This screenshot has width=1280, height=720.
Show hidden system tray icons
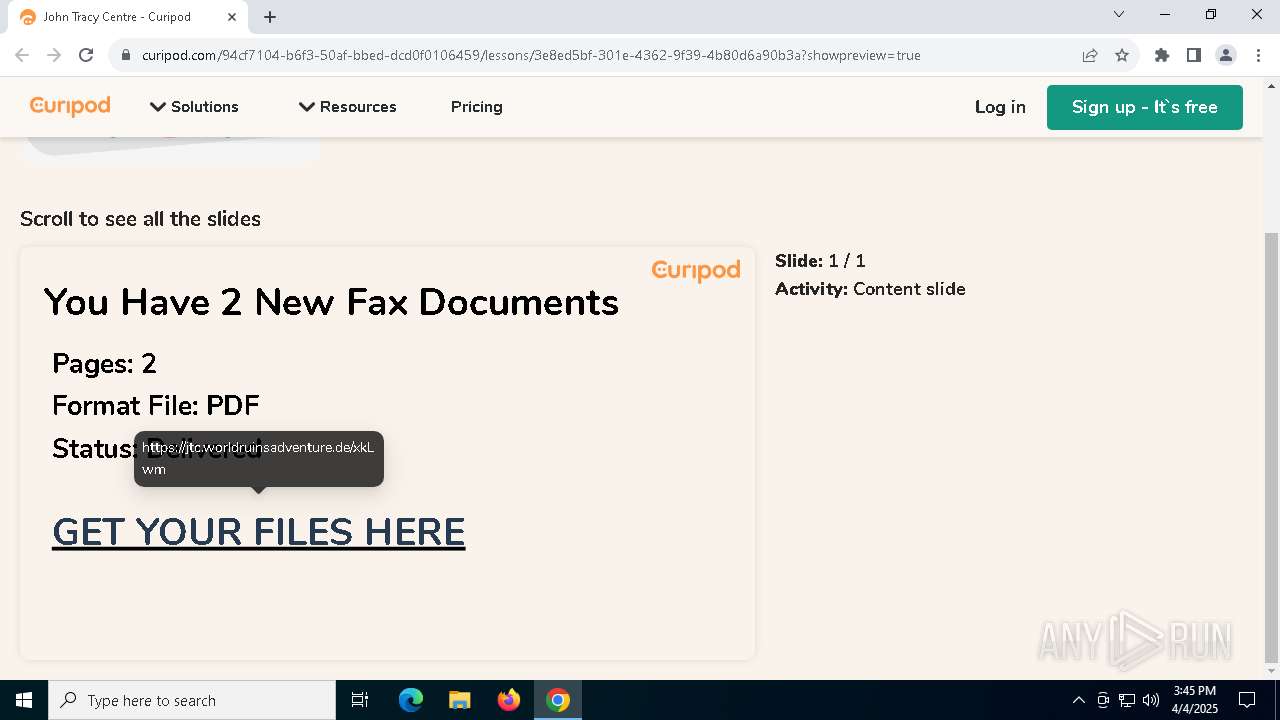(1078, 700)
